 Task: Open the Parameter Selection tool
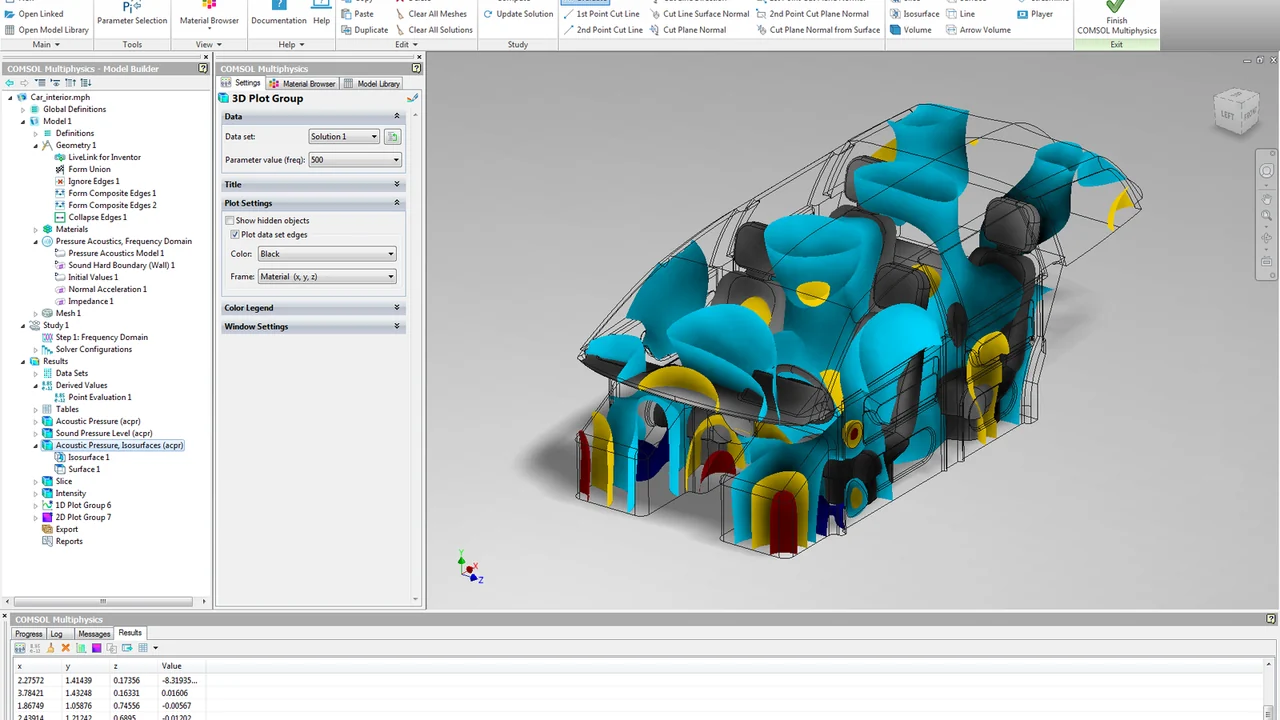132,14
